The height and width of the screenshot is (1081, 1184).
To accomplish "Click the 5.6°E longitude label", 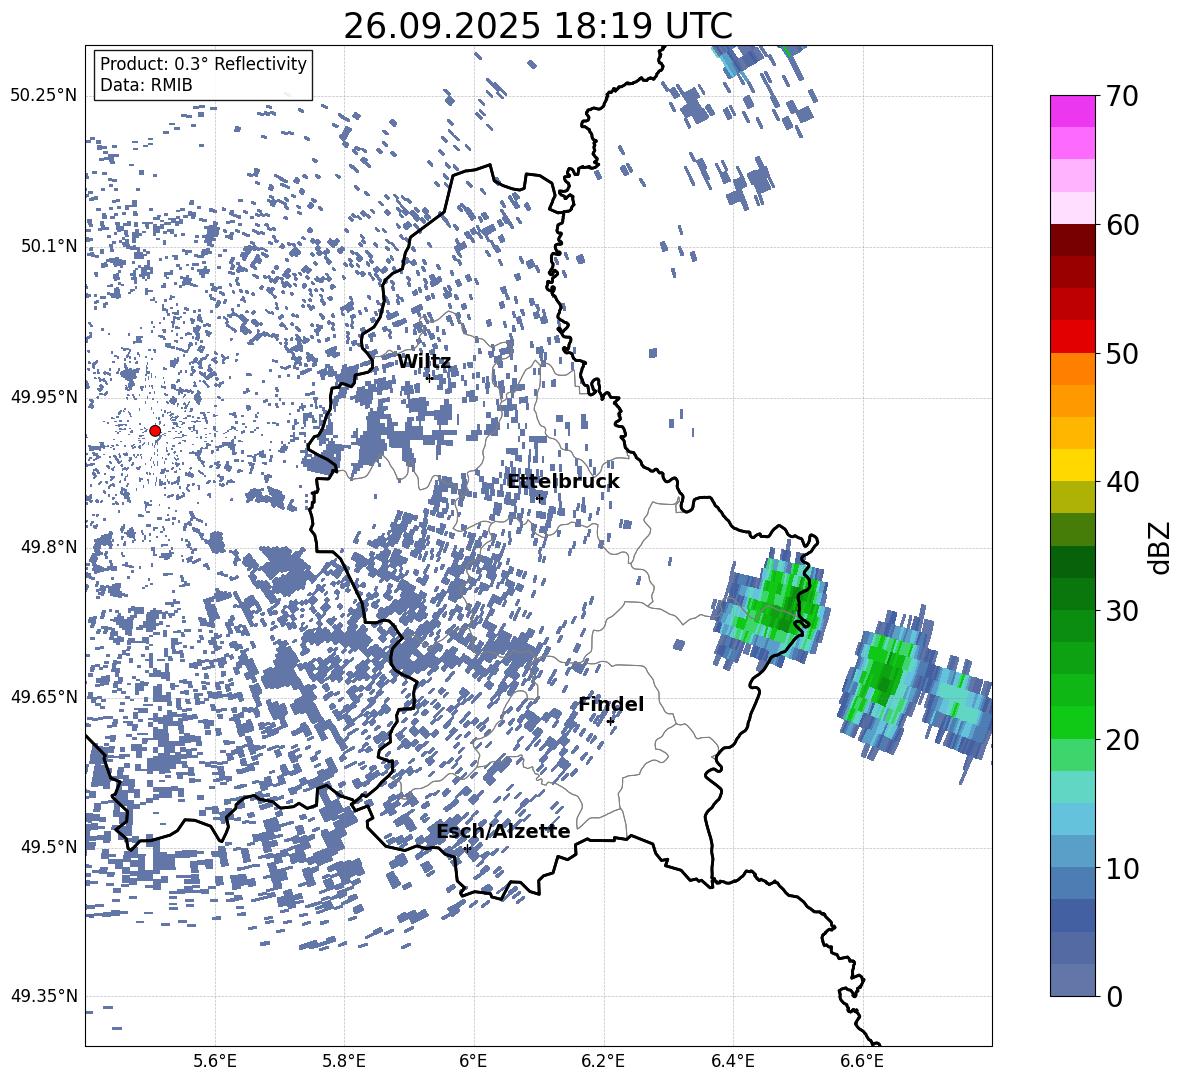I will (x=215, y=1061).
